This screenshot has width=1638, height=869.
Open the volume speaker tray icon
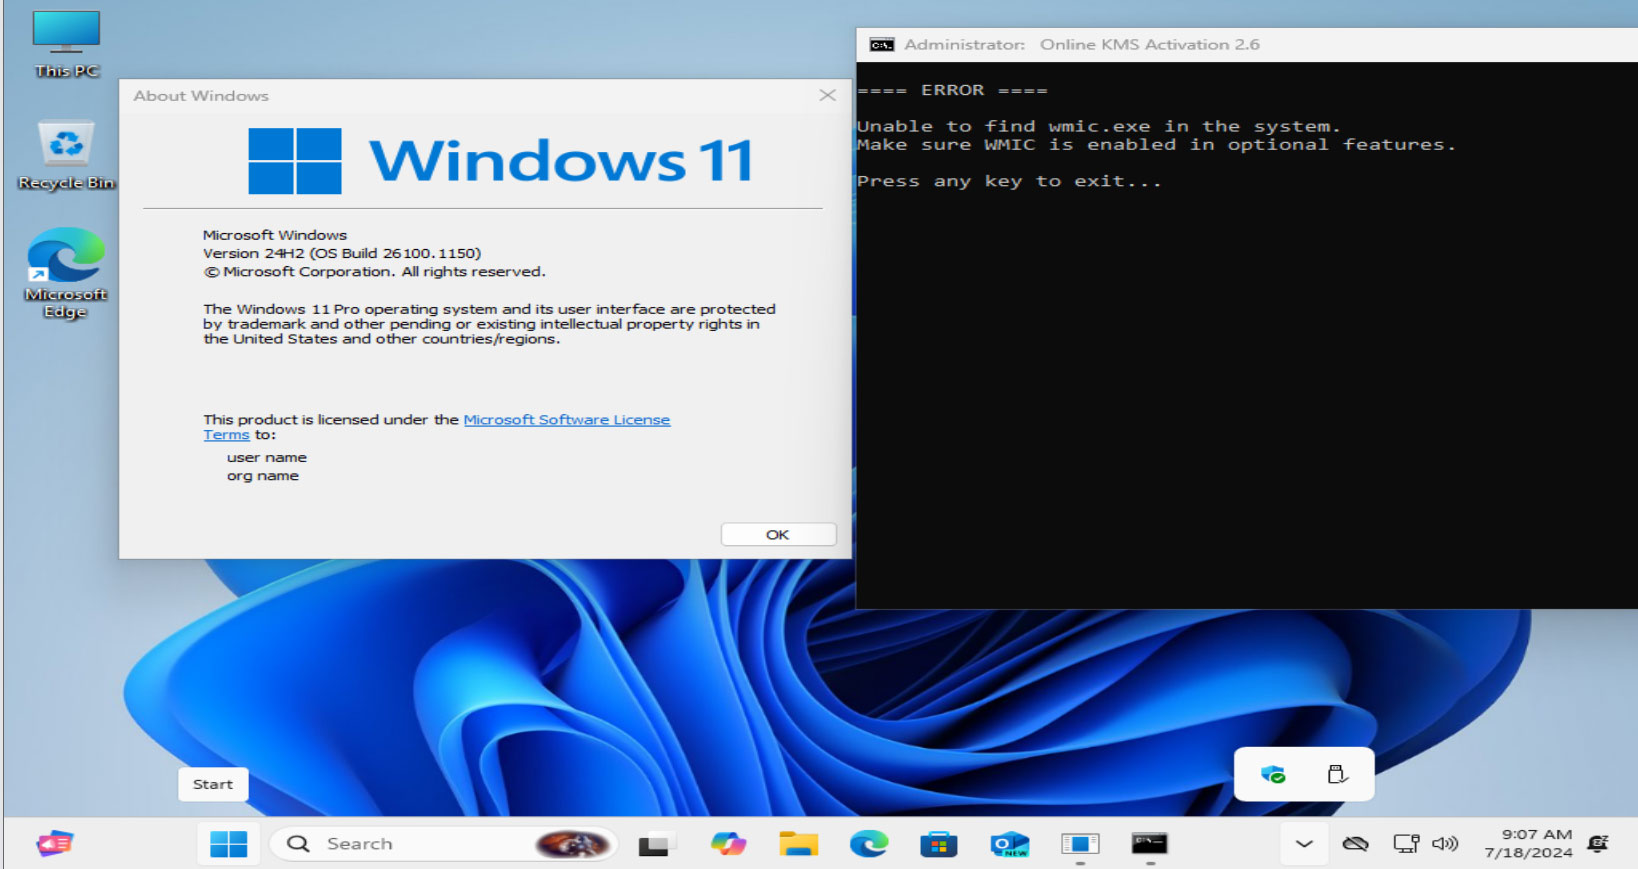coord(1445,844)
